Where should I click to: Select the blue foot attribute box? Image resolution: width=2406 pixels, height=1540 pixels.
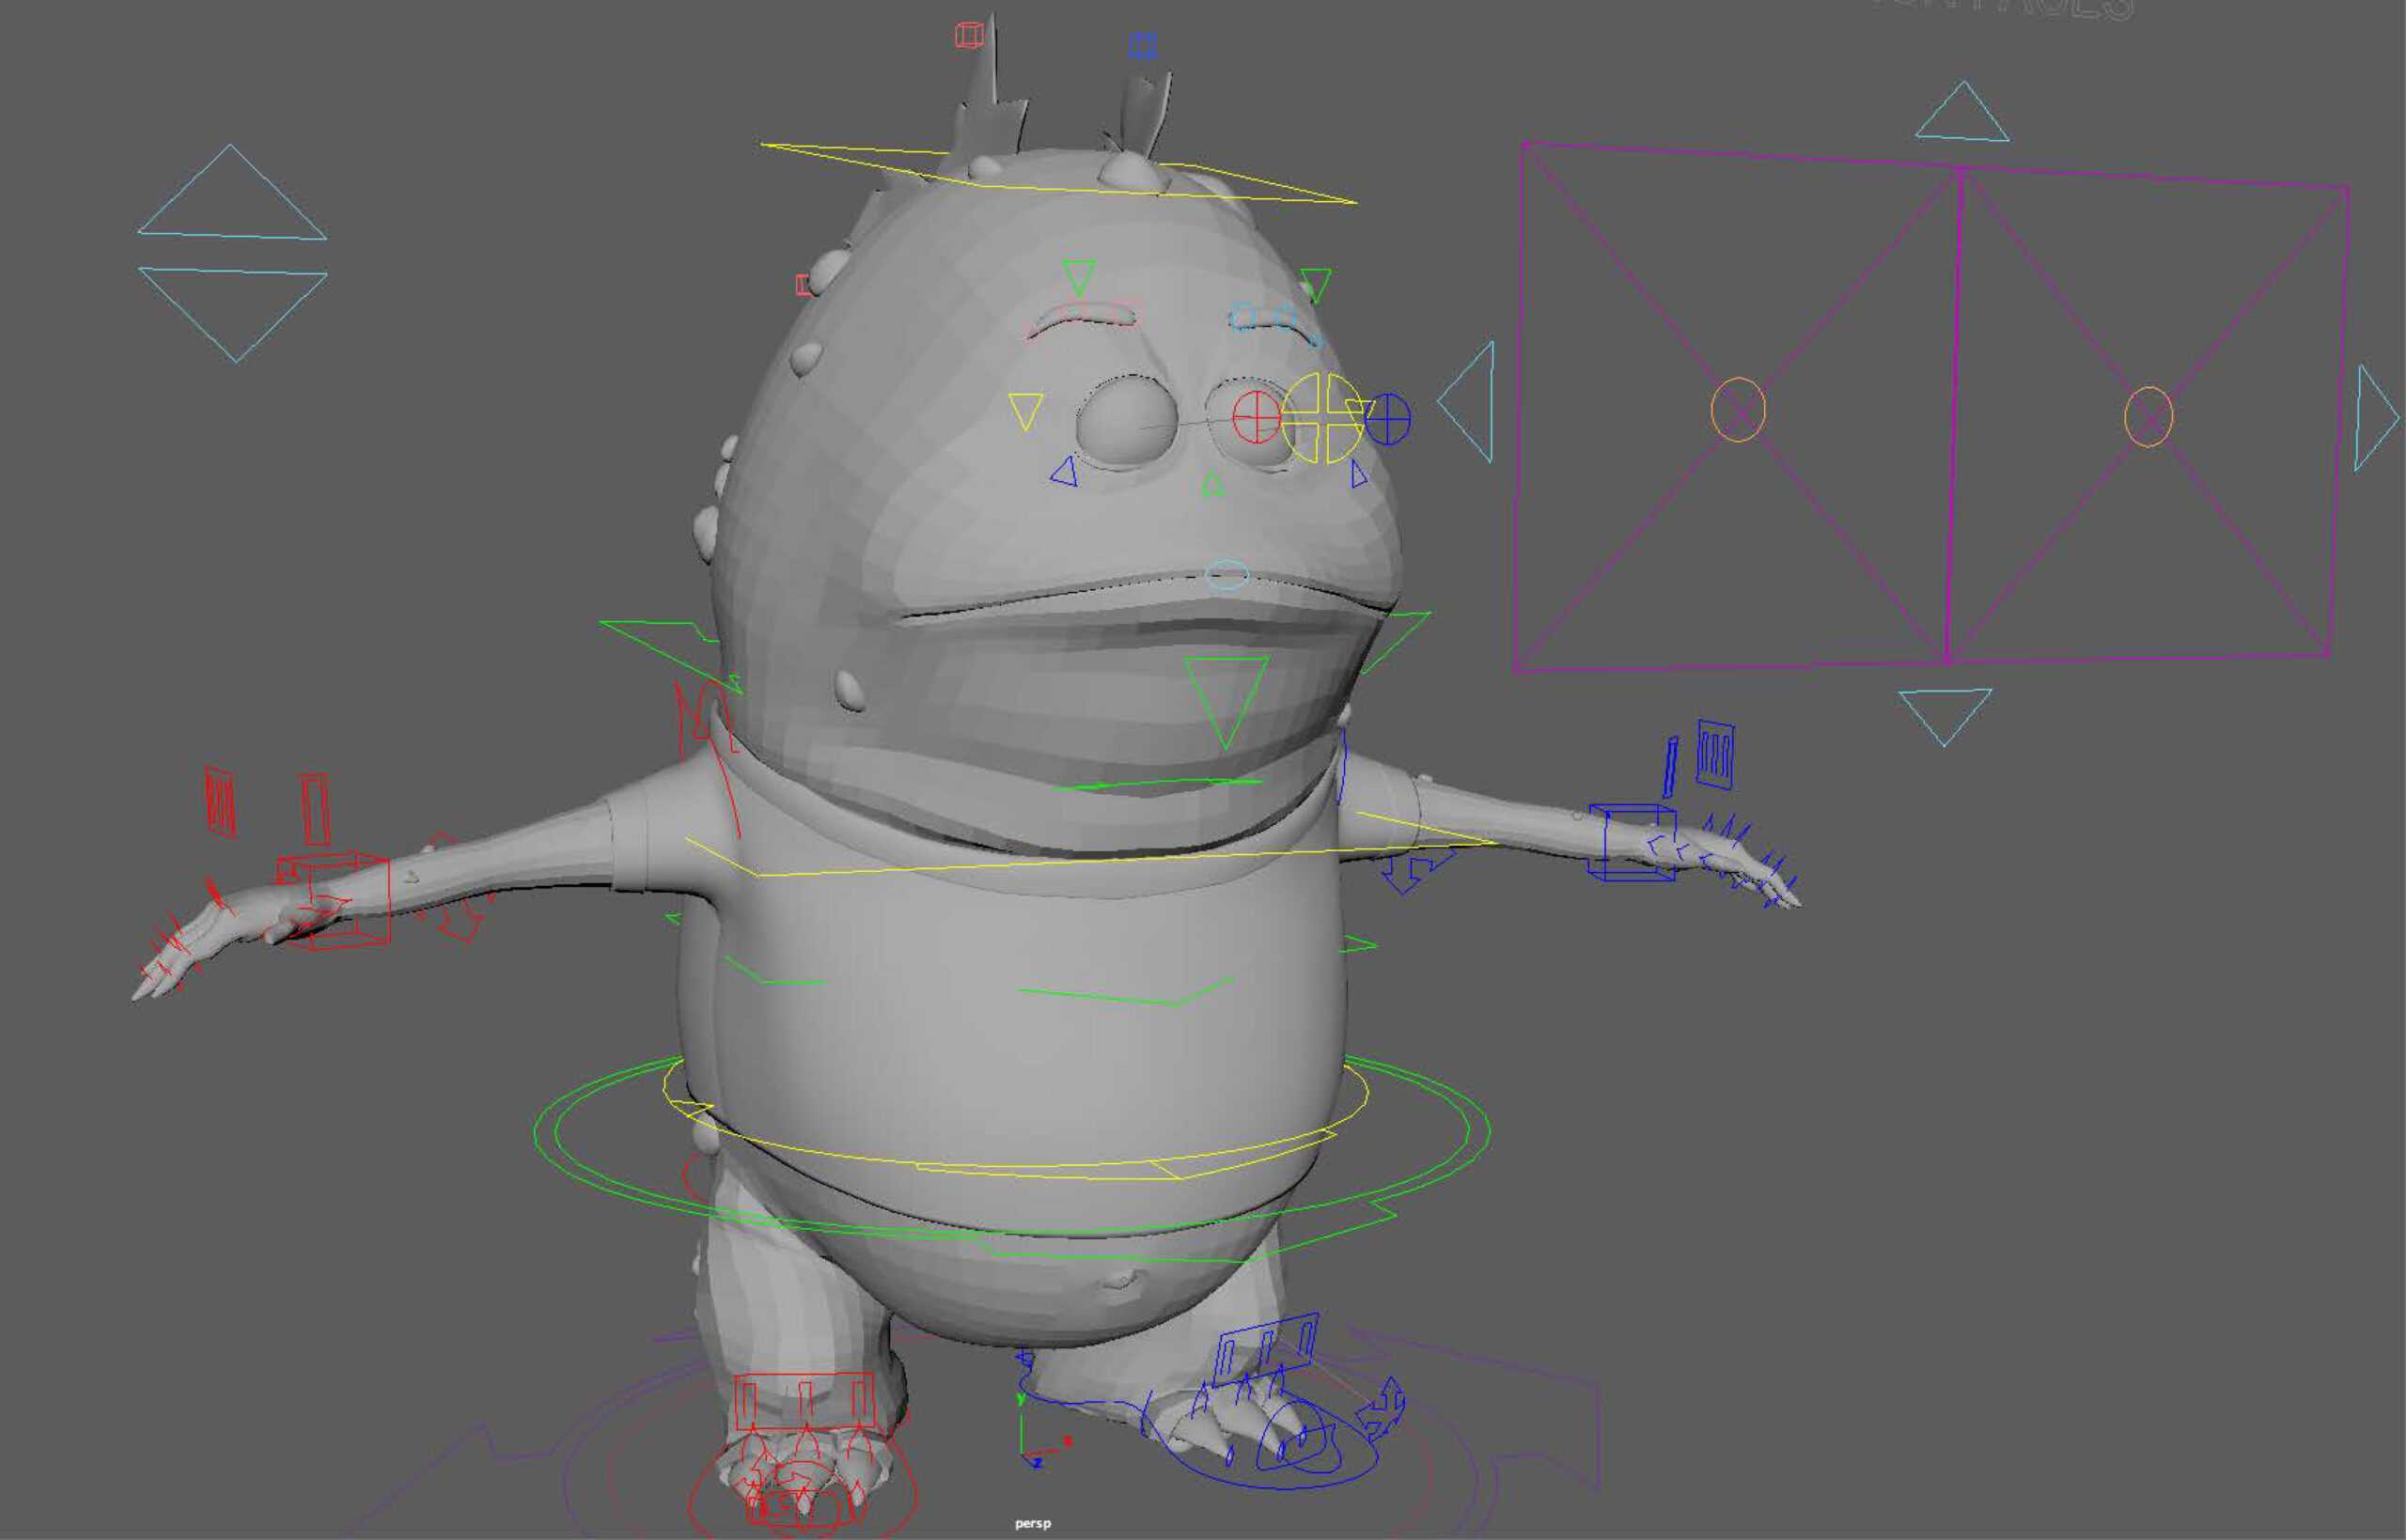pyautogui.click(x=1267, y=1349)
